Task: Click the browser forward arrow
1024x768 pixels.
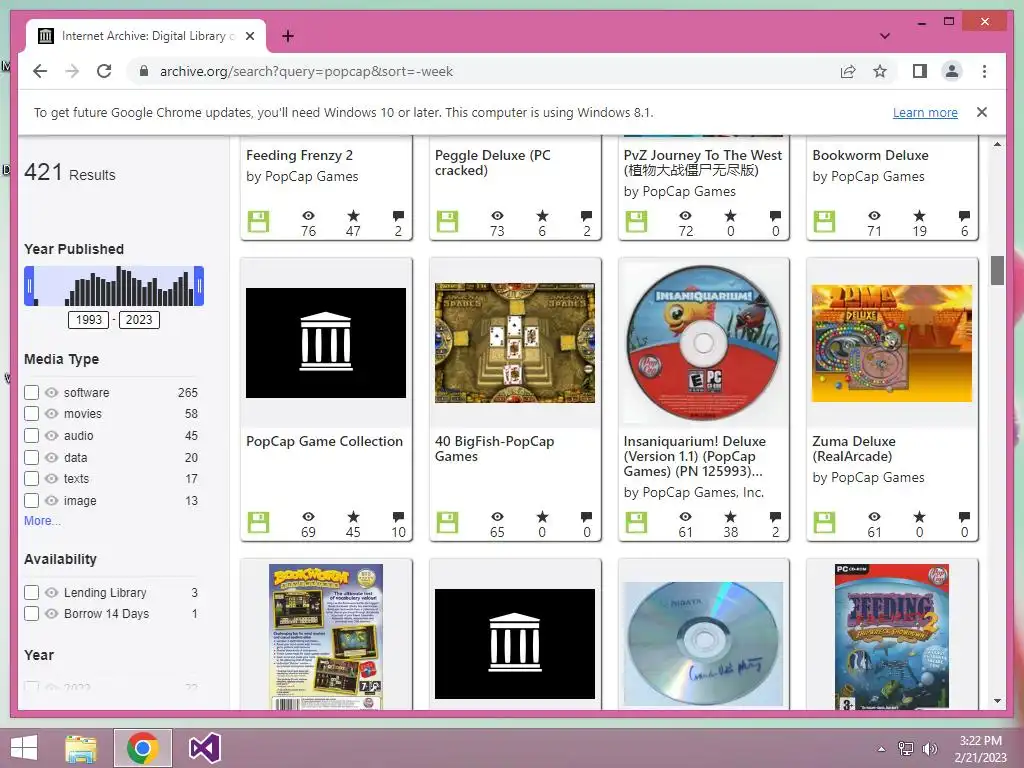Action: click(72, 71)
